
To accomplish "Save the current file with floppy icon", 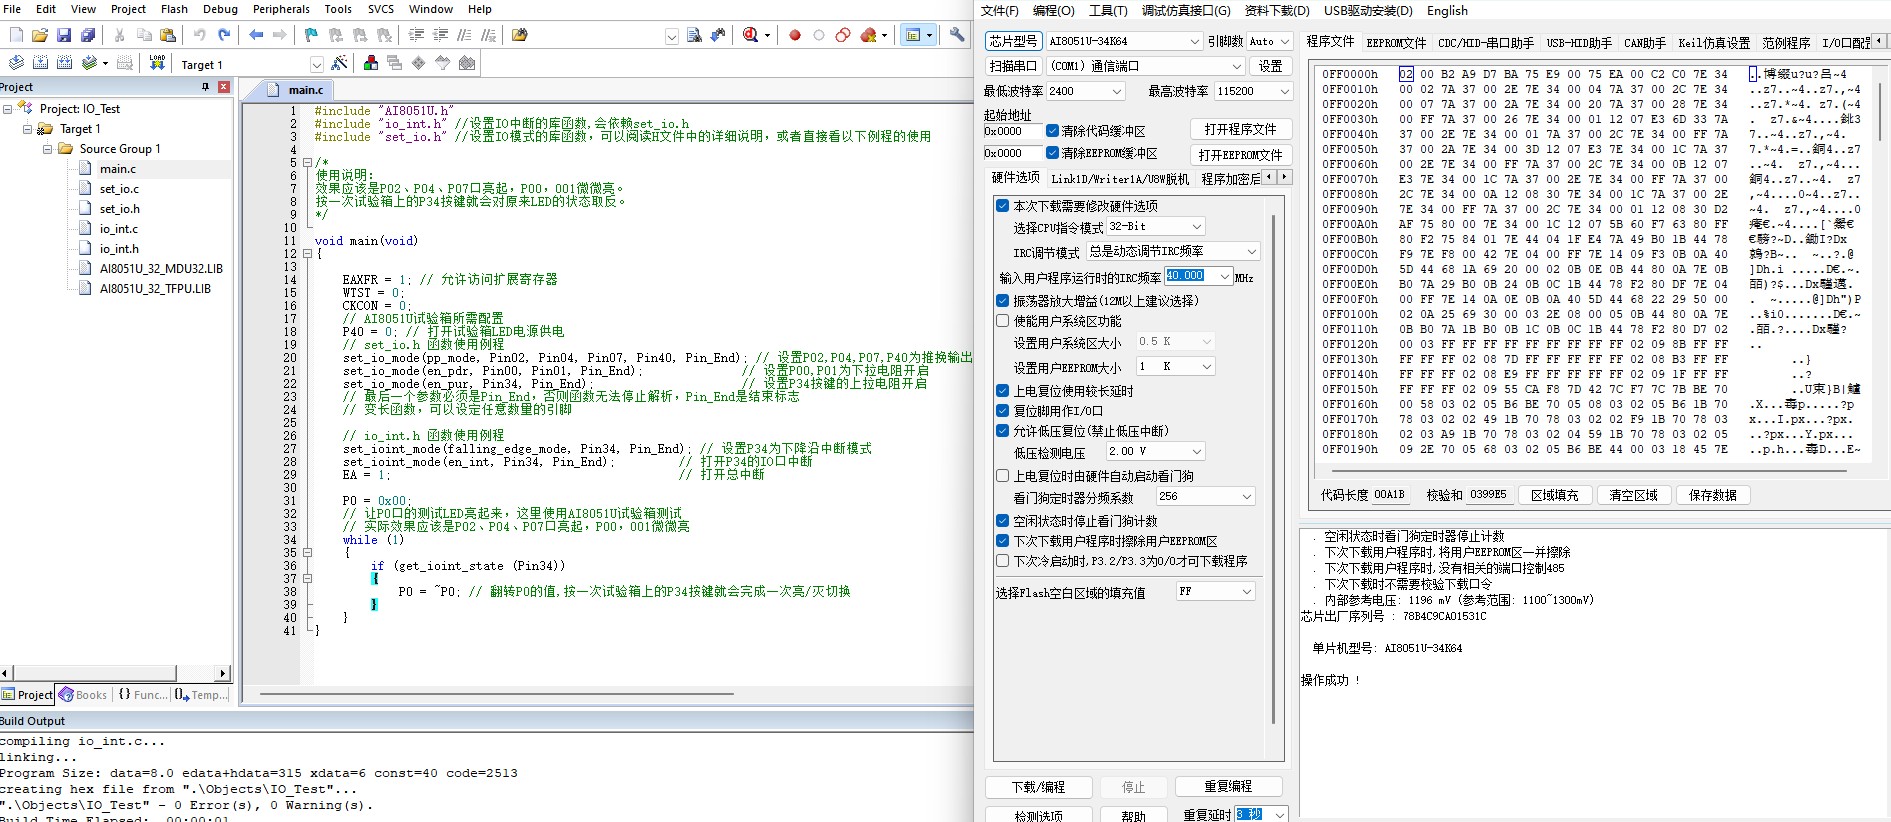I will [64, 35].
